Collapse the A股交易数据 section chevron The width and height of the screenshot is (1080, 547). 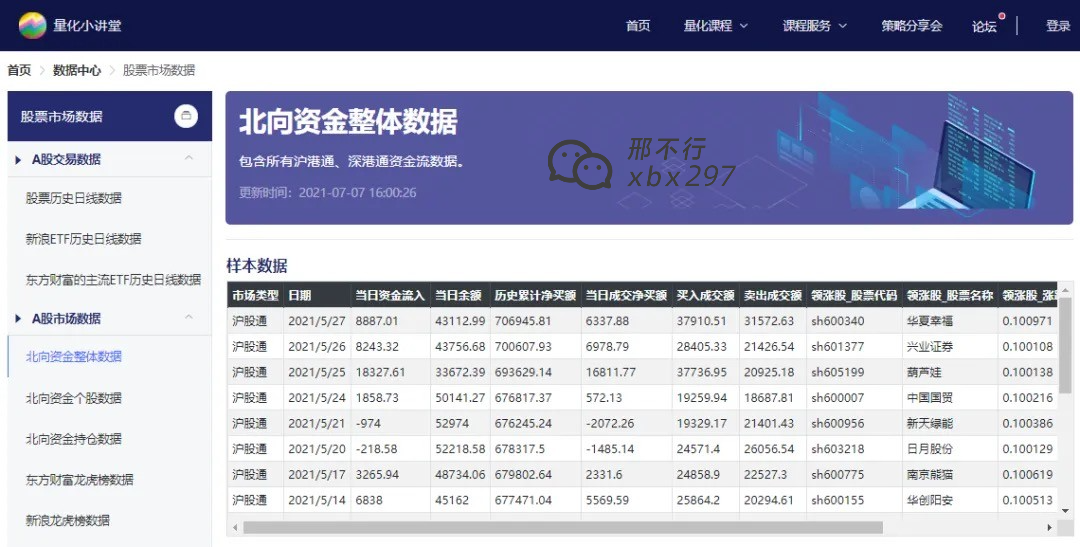click(x=189, y=158)
